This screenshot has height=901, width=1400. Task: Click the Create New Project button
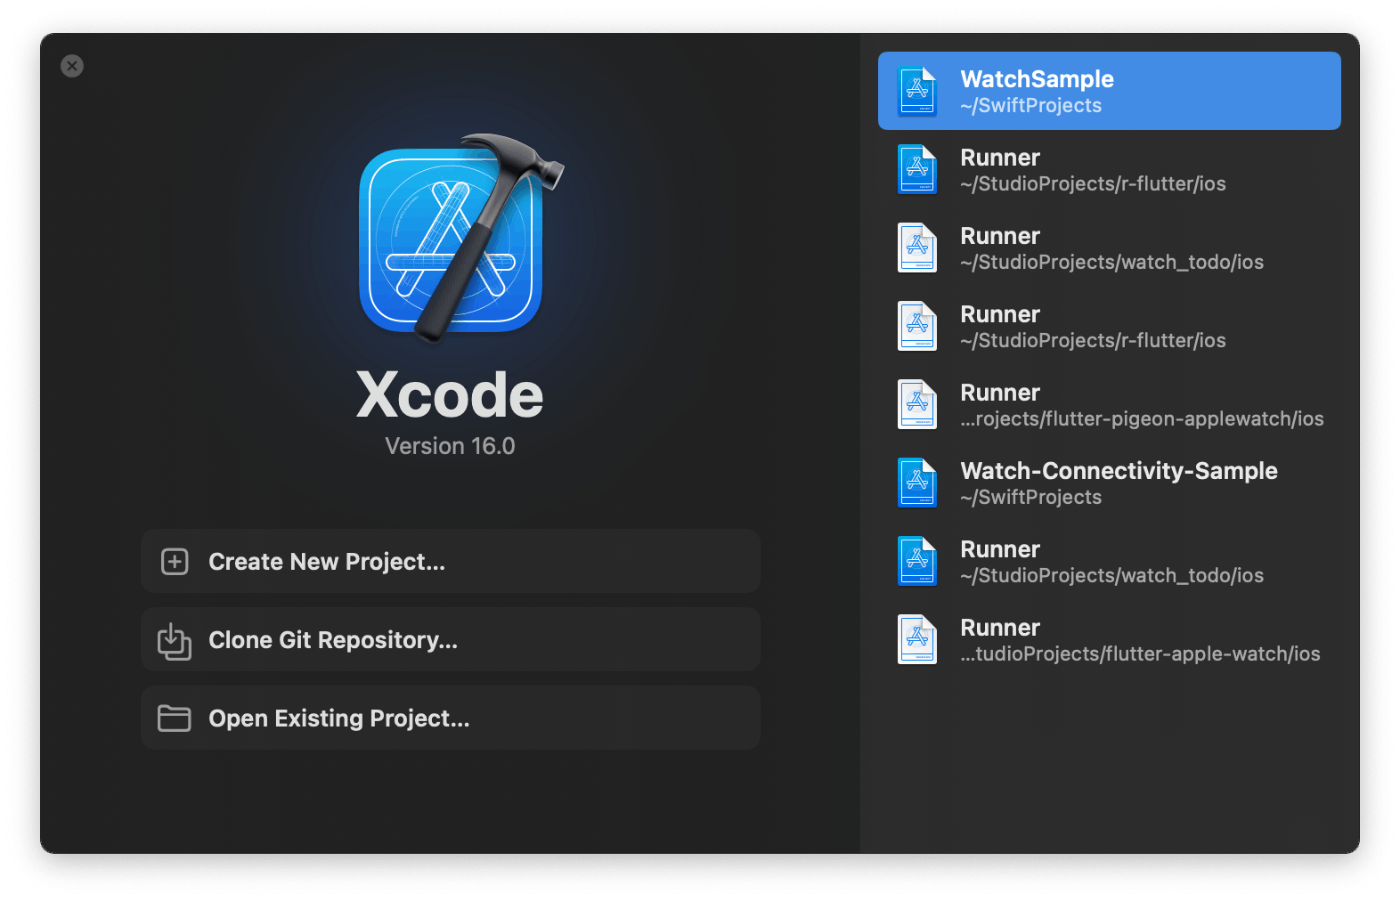pos(450,562)
